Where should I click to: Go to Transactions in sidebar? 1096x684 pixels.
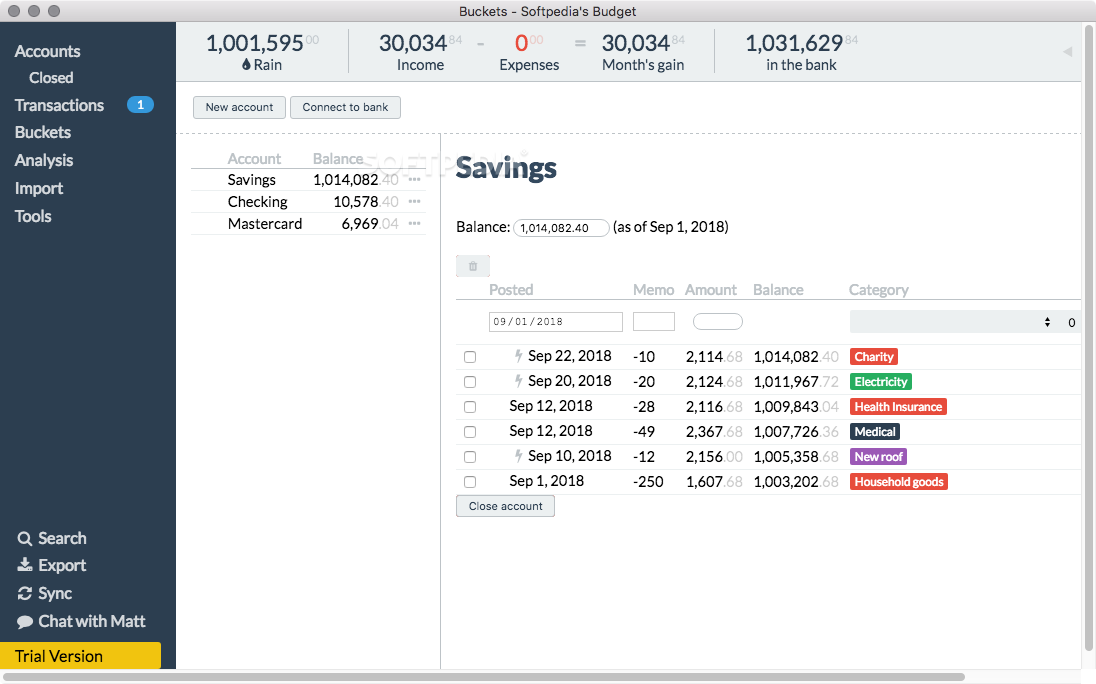(x=59, y=105)
